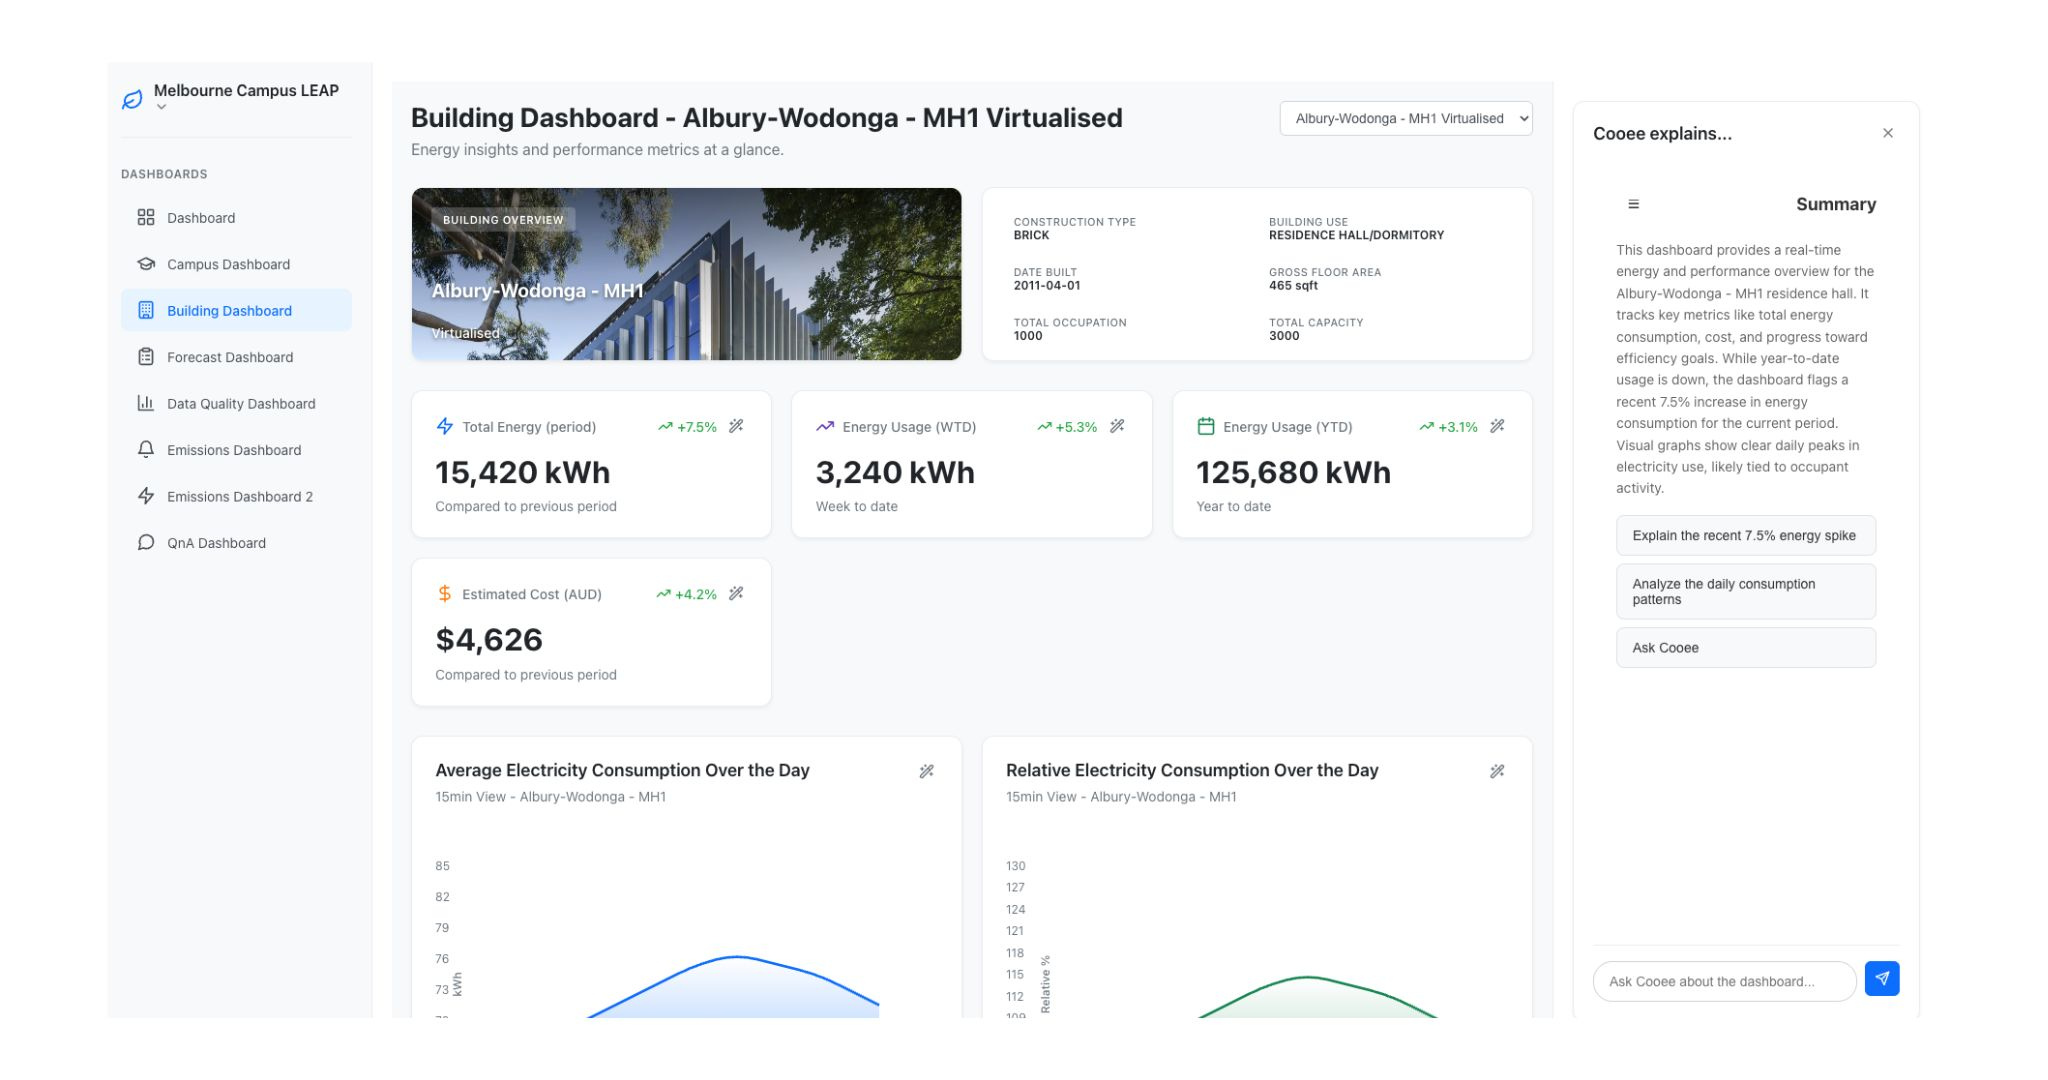Close the Cooee explains panel
Viewport: 2048px width, 1080px height.
pyautogui.click(x=1887, y=133)
